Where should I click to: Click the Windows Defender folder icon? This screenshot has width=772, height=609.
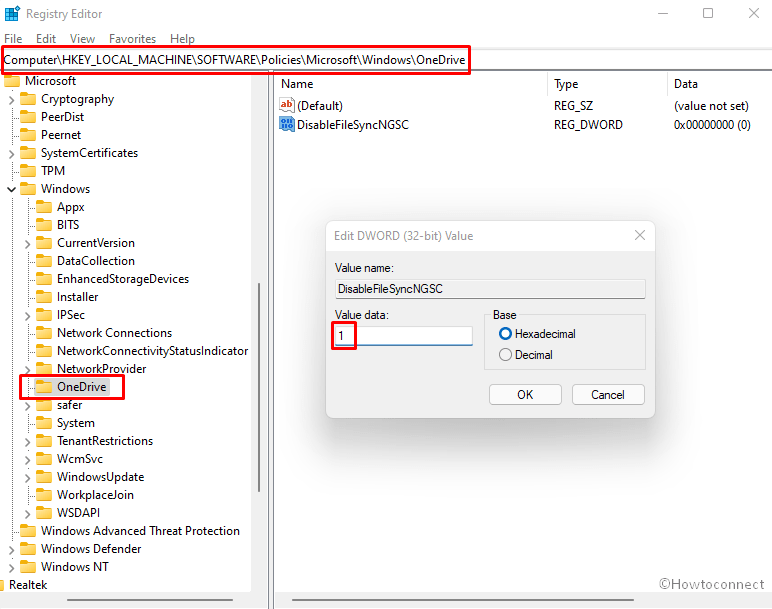pos(28,549)
